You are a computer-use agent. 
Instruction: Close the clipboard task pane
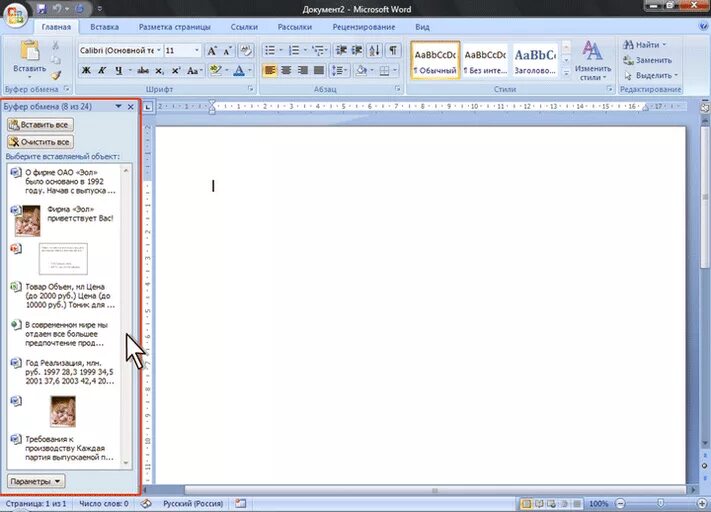(131, 107)
